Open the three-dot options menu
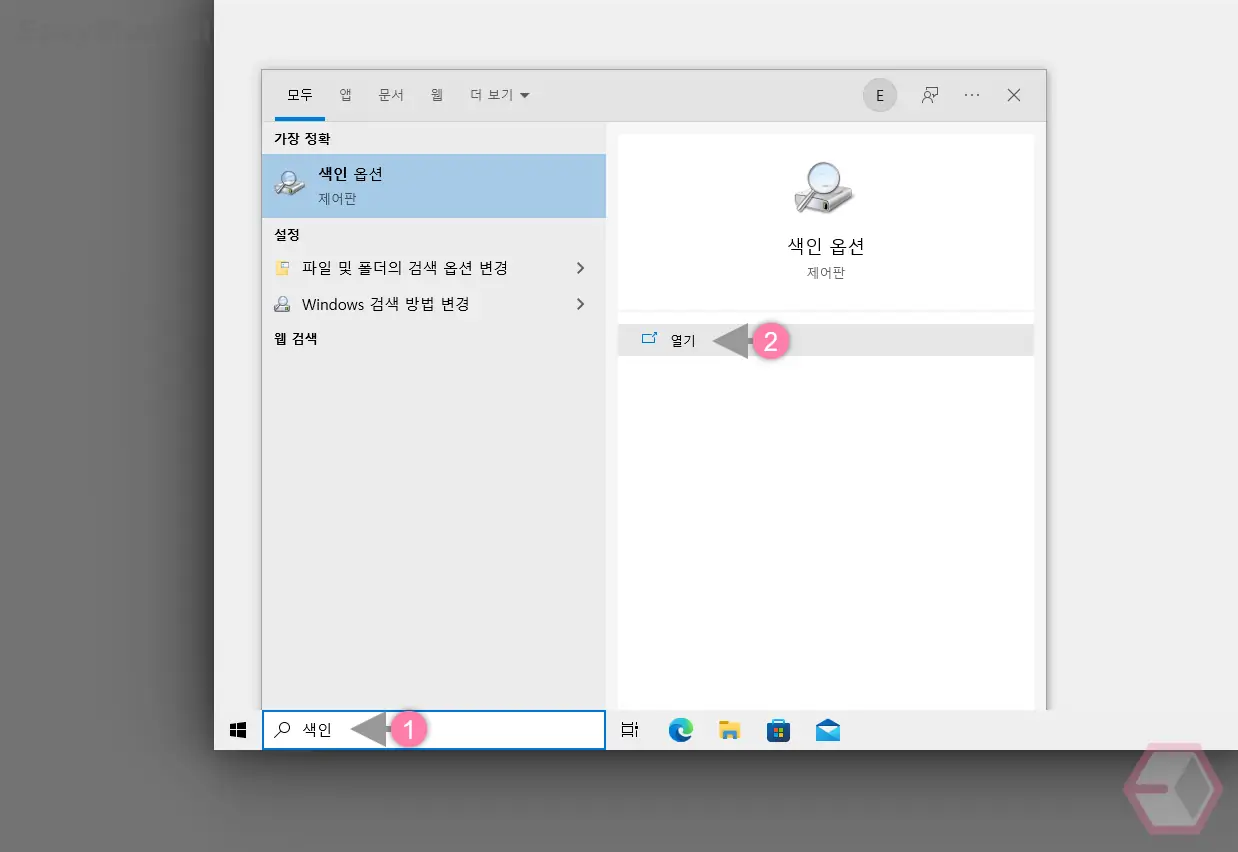The width and height of the screenshot is (1238, 852). click(972, 95)
